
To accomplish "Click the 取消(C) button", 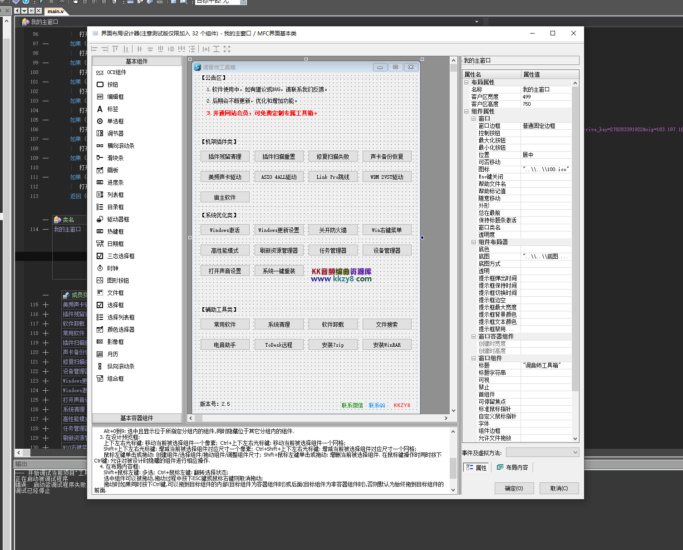I will 557,488.
